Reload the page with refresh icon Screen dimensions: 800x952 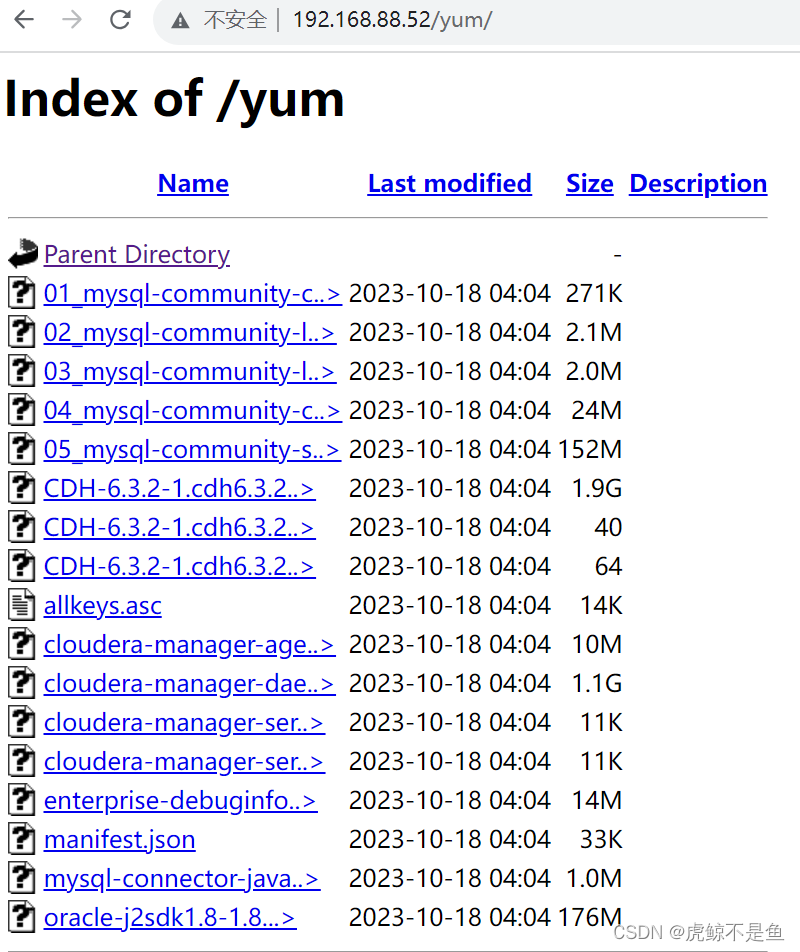[x=120, y=20]
